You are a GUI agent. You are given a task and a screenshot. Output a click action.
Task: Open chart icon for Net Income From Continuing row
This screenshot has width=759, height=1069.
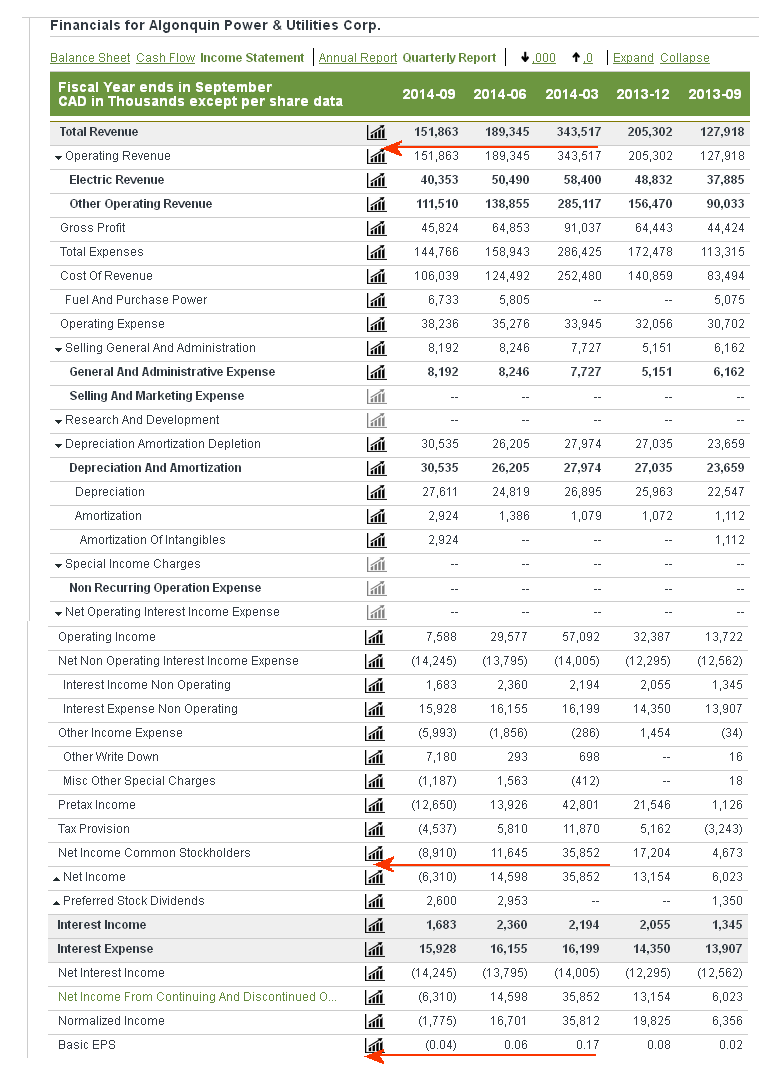374,997
